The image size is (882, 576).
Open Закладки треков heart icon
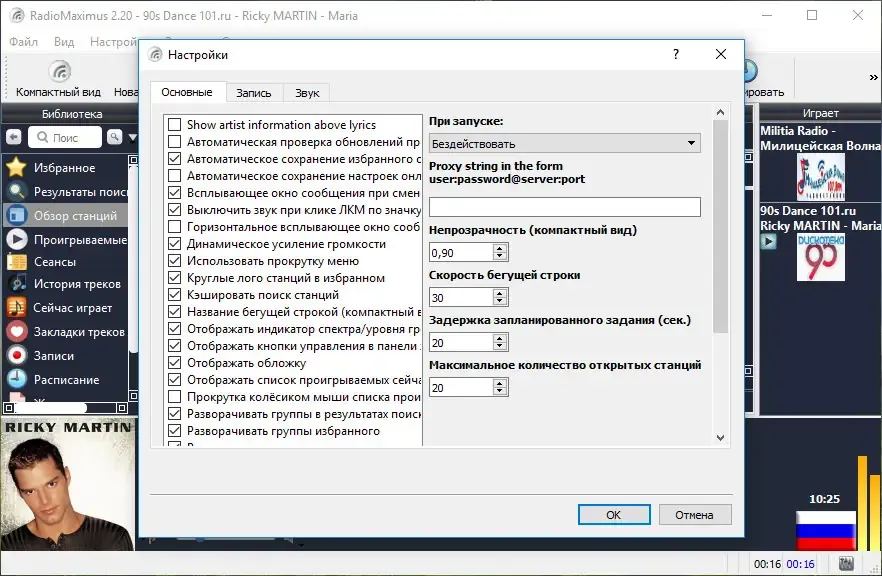point(16,331)
